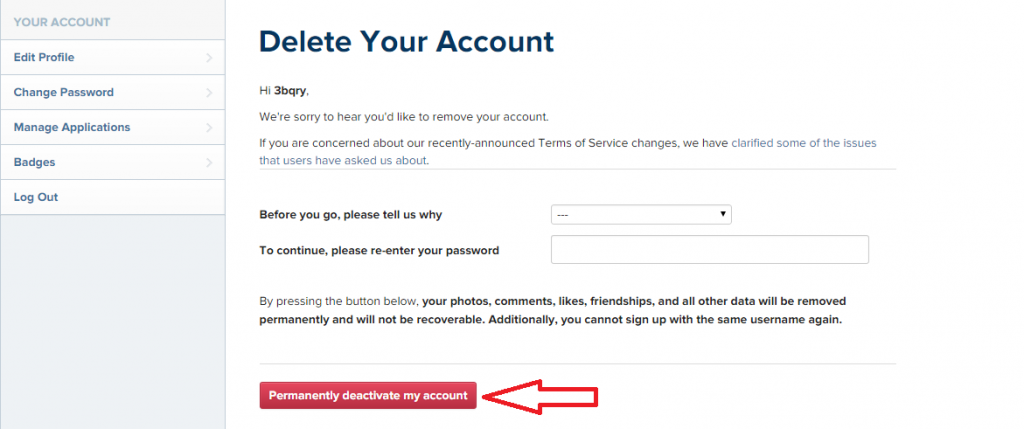This screenshot has height=429, width=1024.
Task: Click the YOUR ACCOUNT sidebar header
Action: (x=62, y=22)
